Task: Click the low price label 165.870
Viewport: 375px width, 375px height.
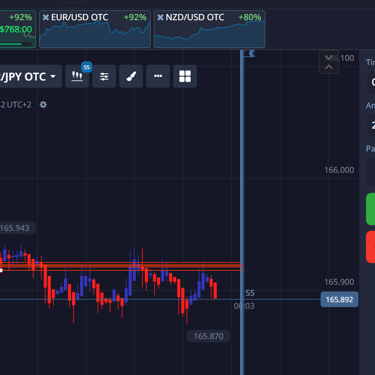Action: coord(209,336)
